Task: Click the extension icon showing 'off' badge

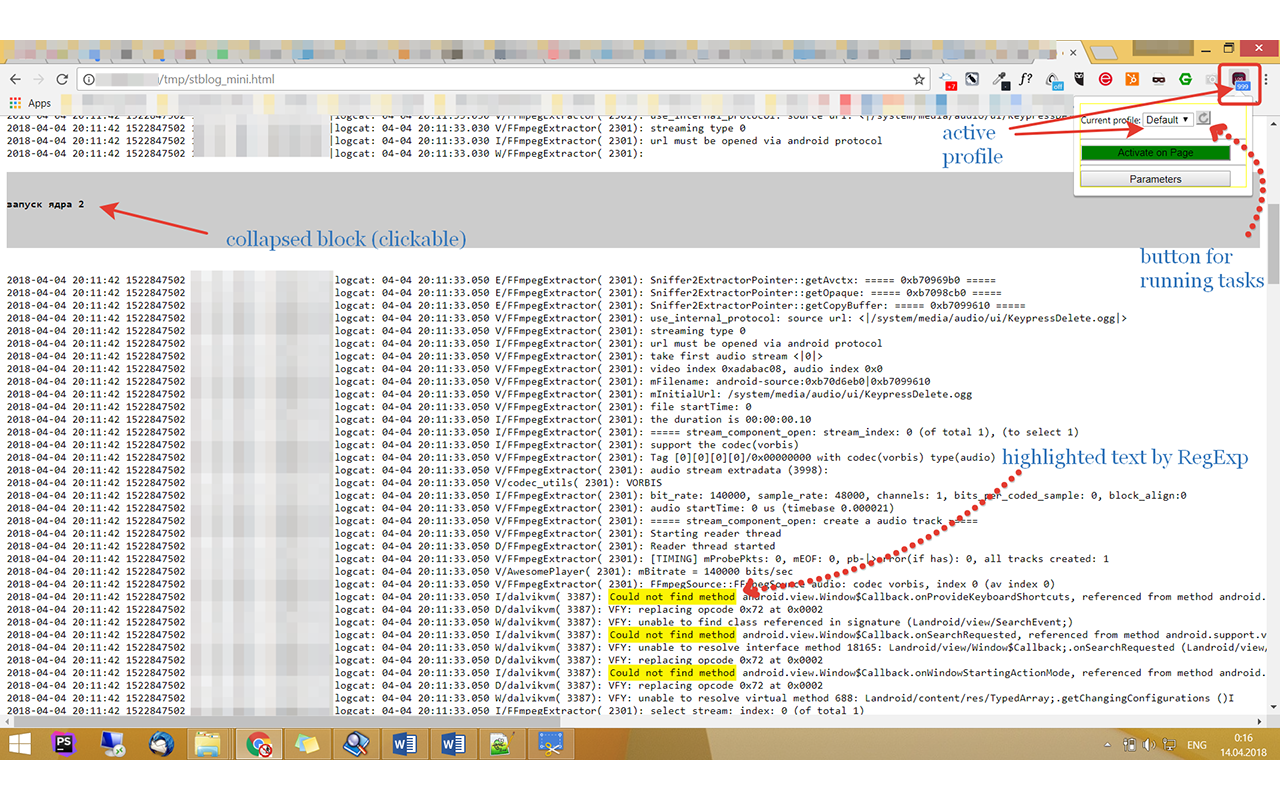Action: 1054,80
